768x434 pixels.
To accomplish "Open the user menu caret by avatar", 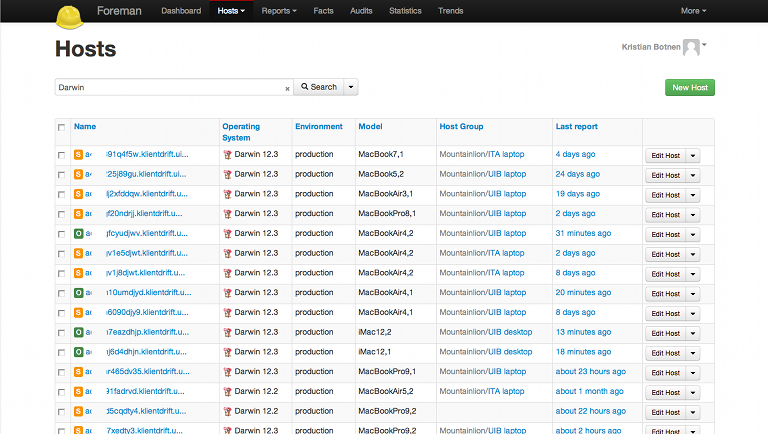I will pos(704,45).
